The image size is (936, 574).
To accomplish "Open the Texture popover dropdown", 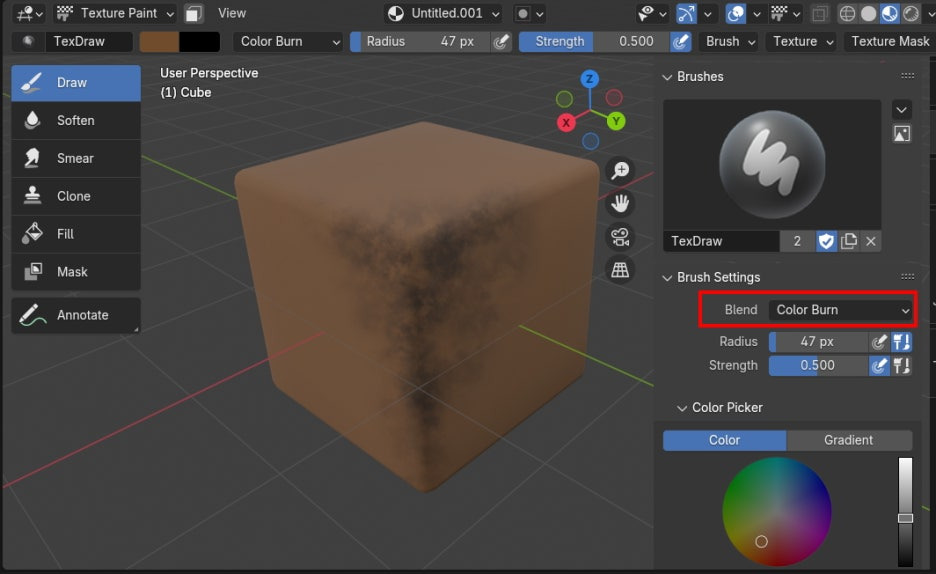I will point(802,41).
